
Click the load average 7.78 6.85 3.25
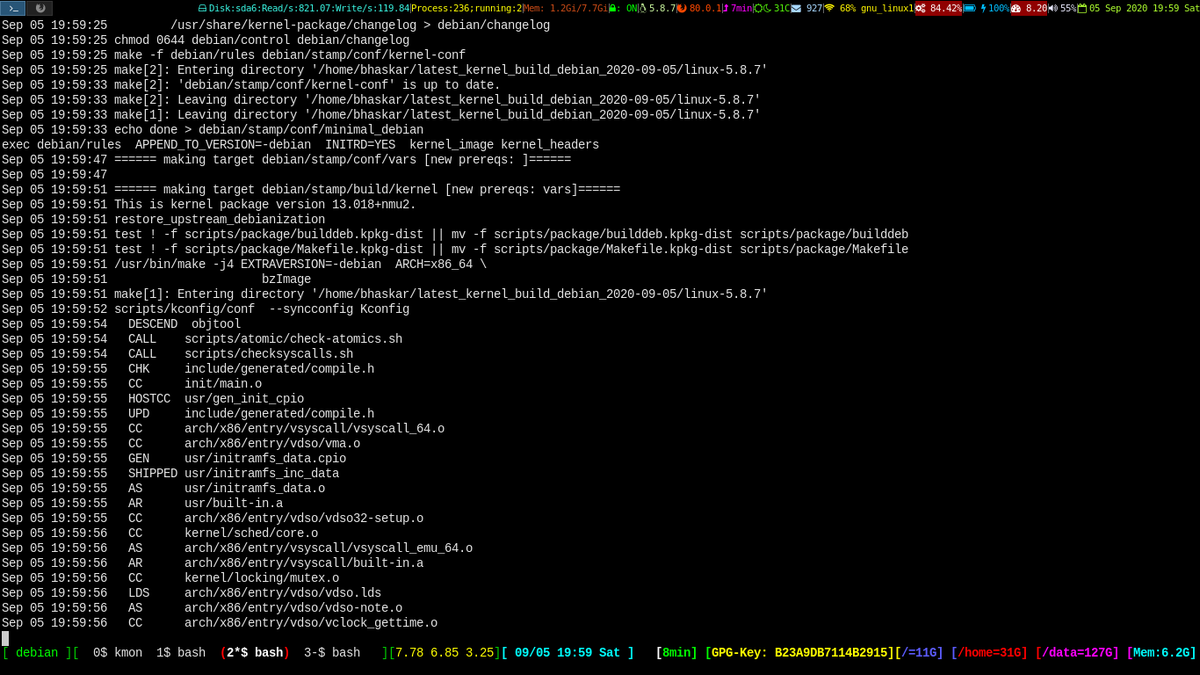coord(445,653)
